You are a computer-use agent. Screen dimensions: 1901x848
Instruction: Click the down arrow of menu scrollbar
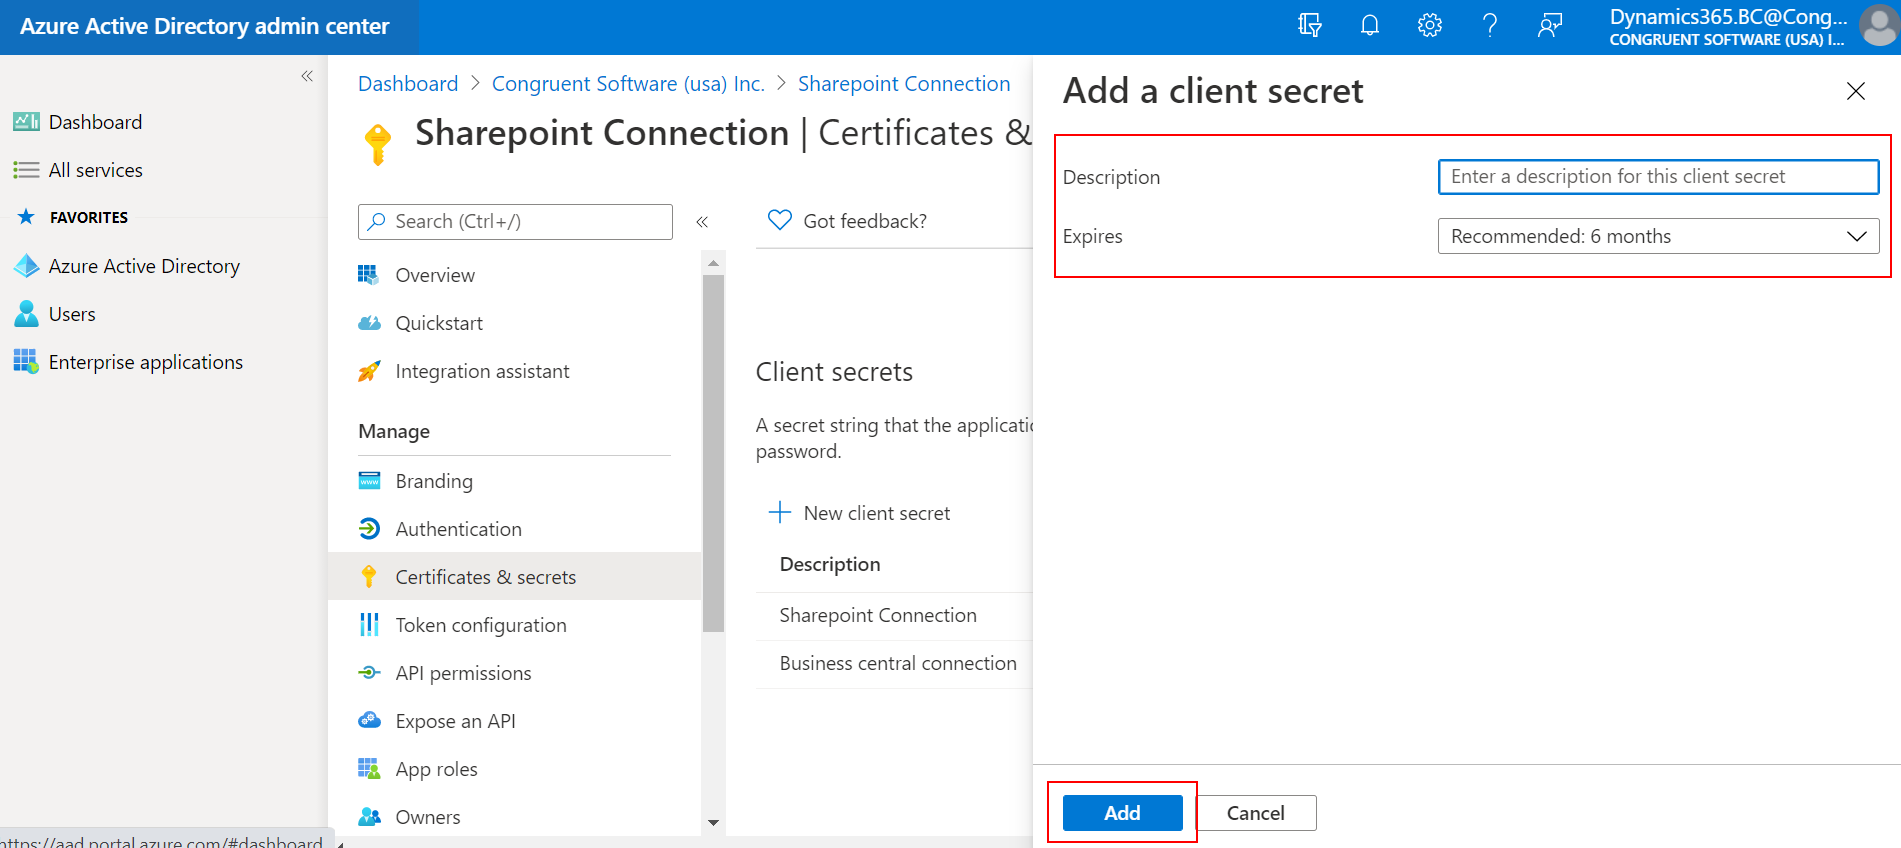[713, 823]
